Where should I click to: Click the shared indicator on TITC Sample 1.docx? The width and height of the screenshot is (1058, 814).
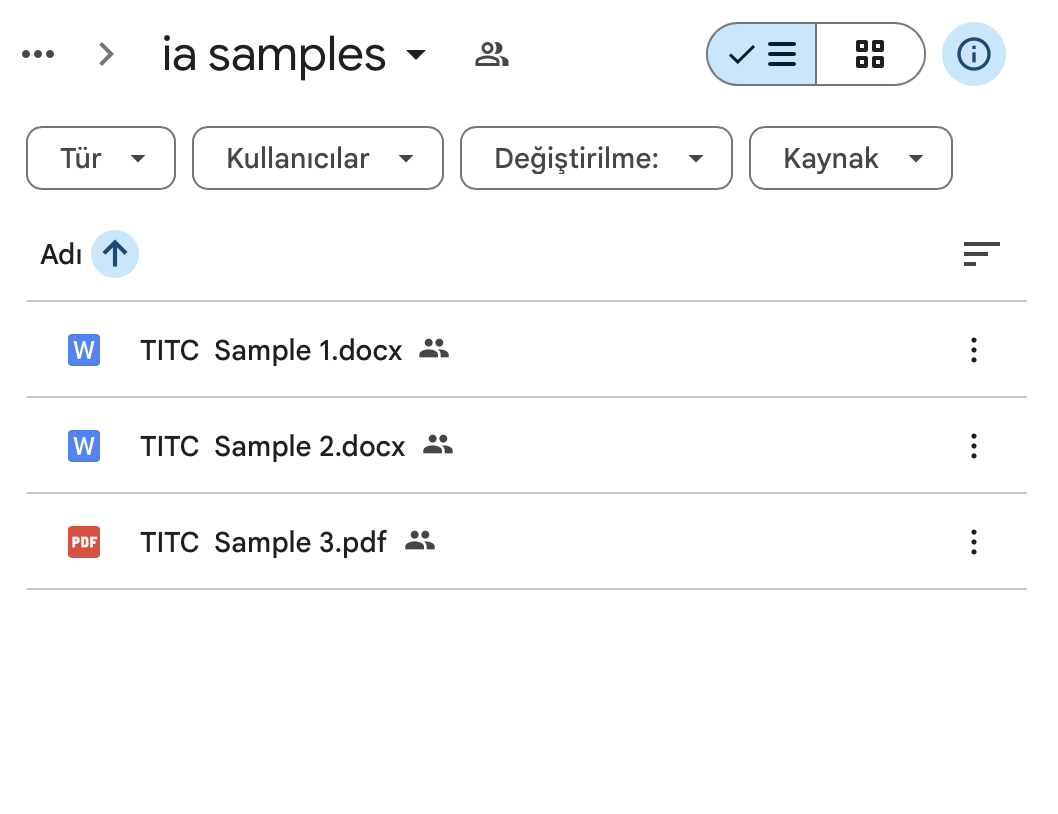[x=434, y=350]
